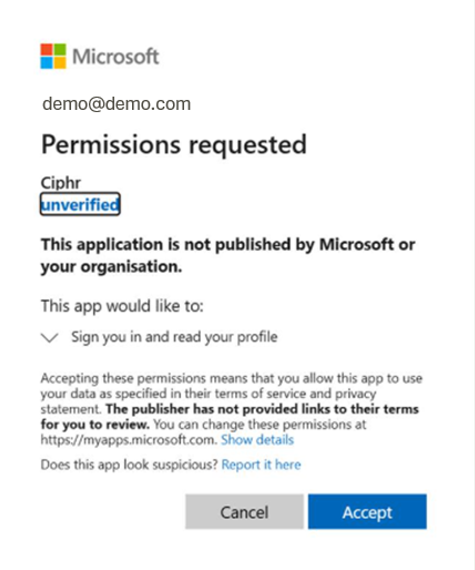Expand the chevron beside sign-in permission
Viewport: 475px width, 570px height.
point(49,338)
